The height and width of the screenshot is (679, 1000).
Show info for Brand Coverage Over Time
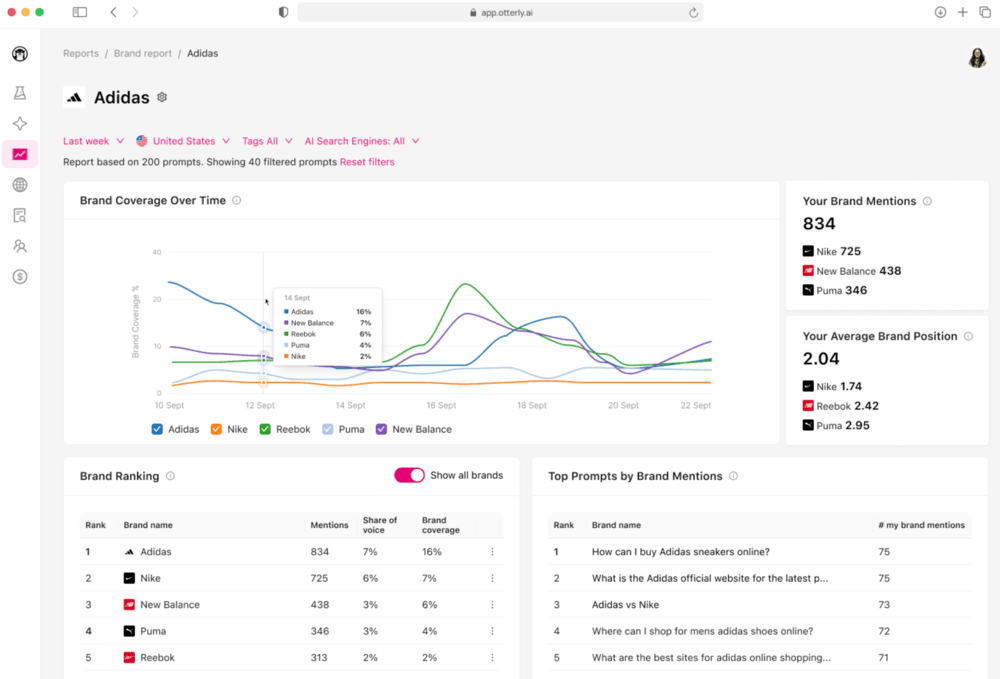click(237, 200)
